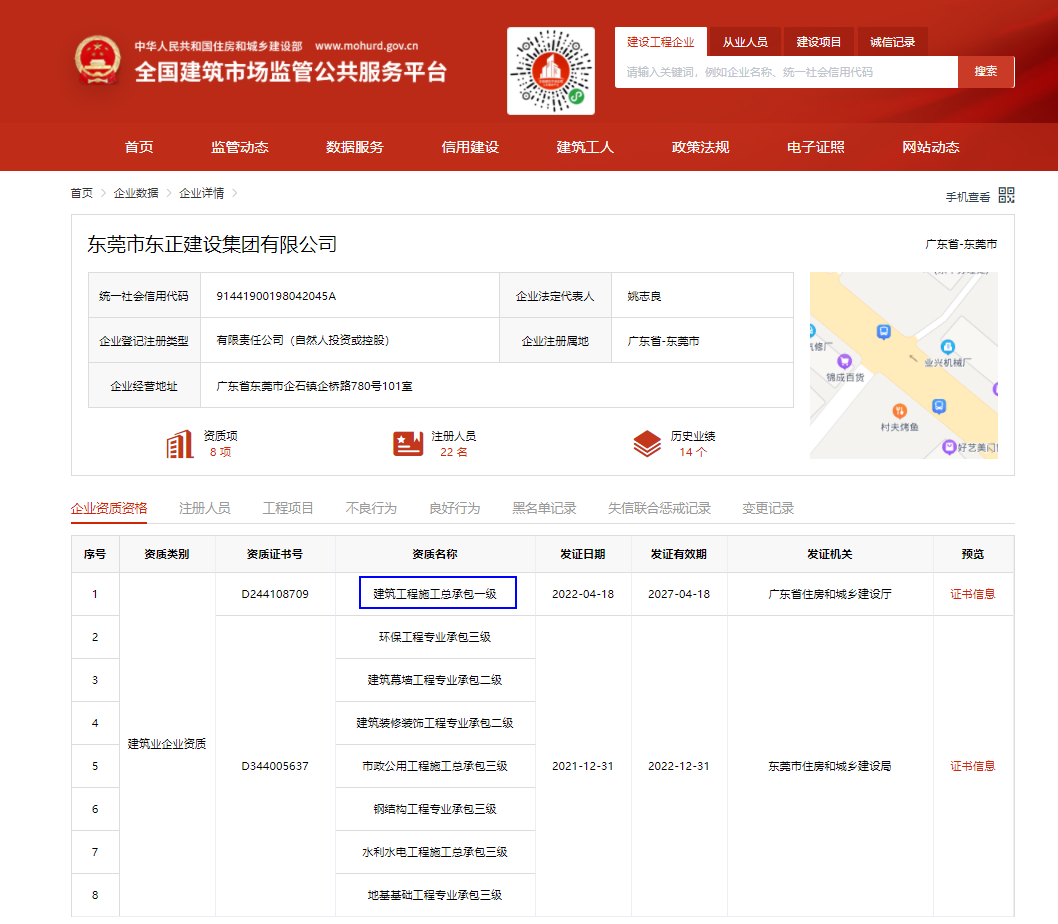
Task: Open the 网站动态 navigation item
Action: [x=931, y=147]
